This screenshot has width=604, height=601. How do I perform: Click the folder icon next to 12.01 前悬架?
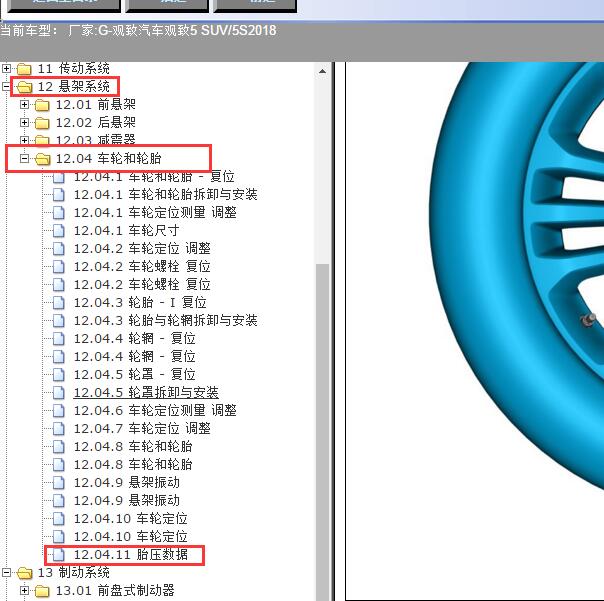coord(42,105)
